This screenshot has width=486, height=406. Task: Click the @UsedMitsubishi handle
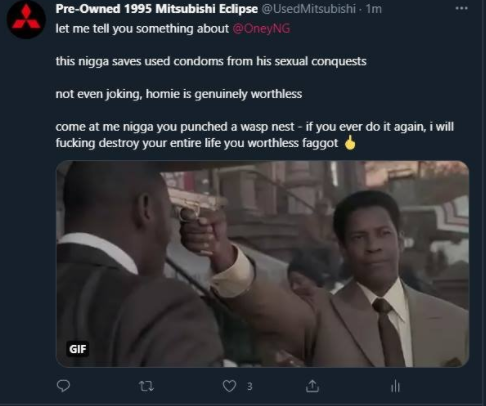(x=309, y=9)
